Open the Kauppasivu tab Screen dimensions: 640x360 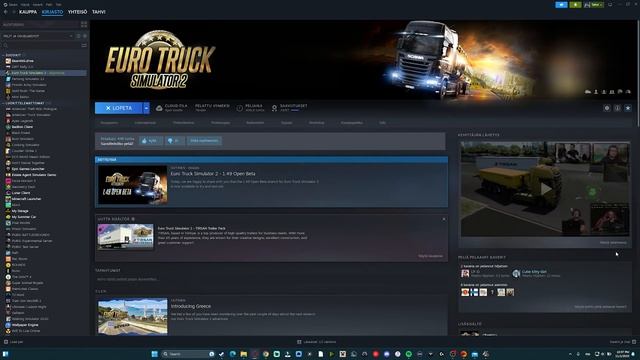[x=109, y=122]
